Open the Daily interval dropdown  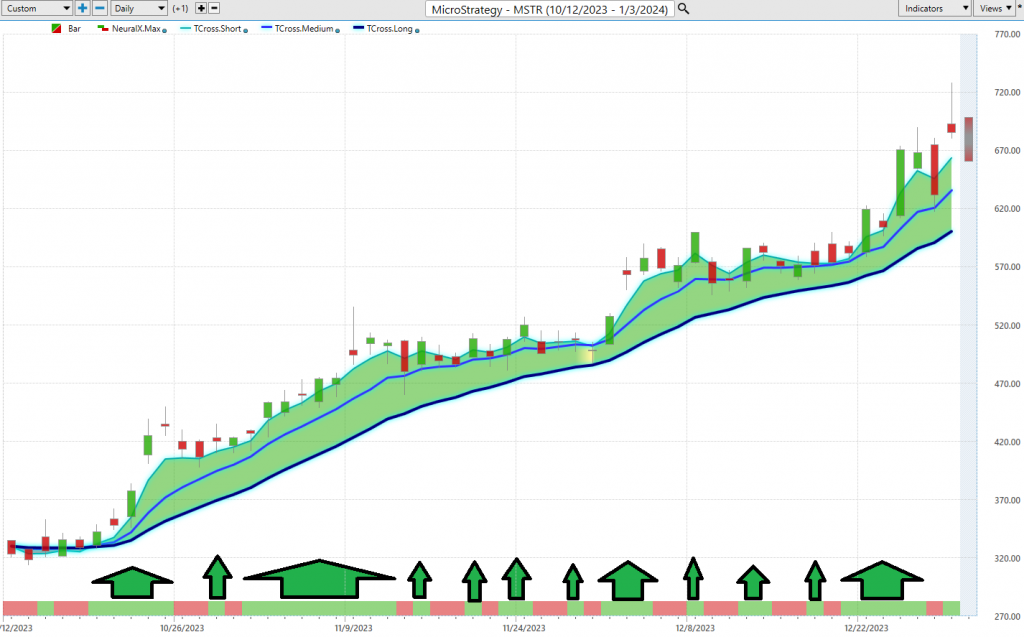tap(139, 8)
